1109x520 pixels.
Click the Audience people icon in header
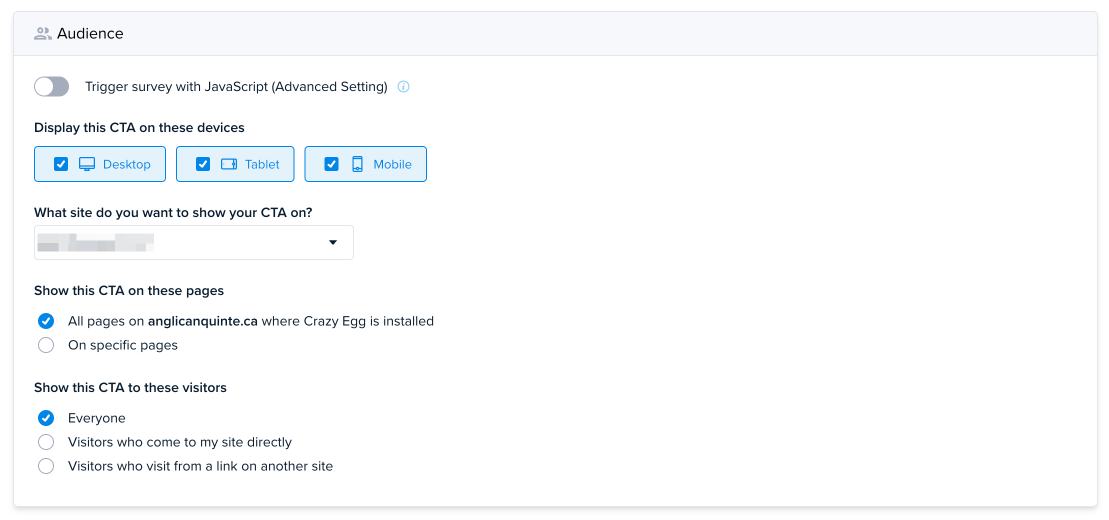[43, 33]
